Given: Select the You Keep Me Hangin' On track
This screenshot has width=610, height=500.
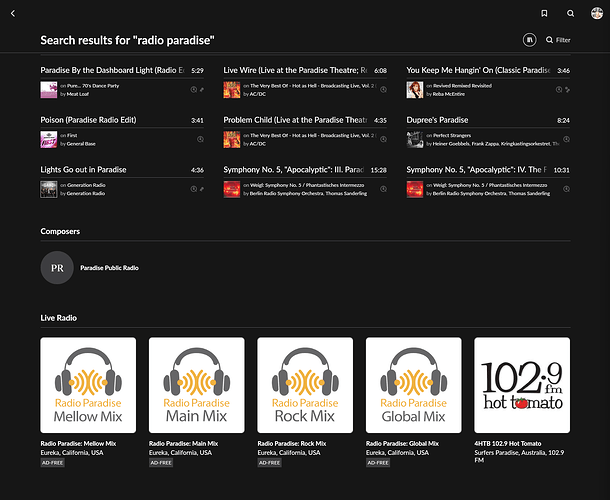Looking at the screenshot, I should click(479, 70).
